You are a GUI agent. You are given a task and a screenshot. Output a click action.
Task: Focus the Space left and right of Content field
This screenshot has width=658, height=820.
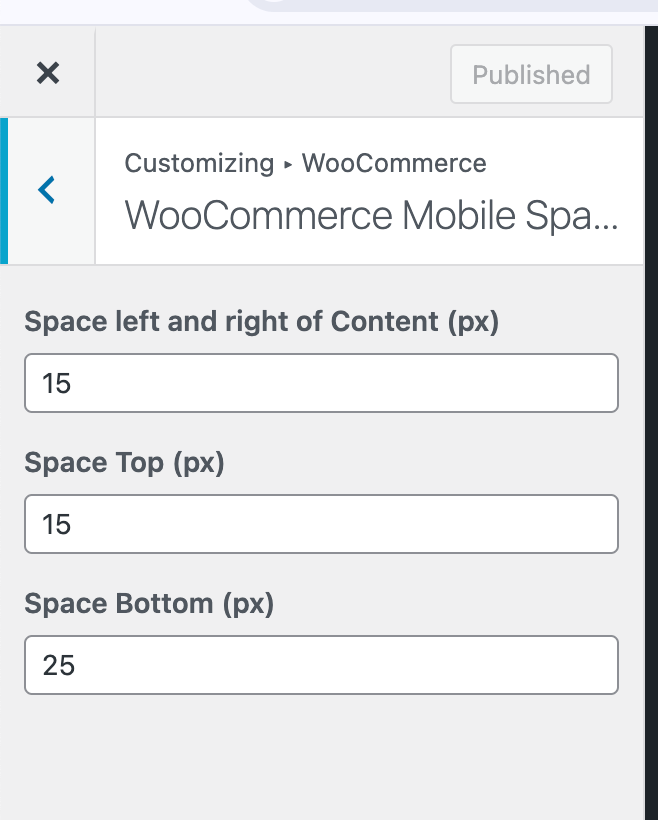(320, 383)
